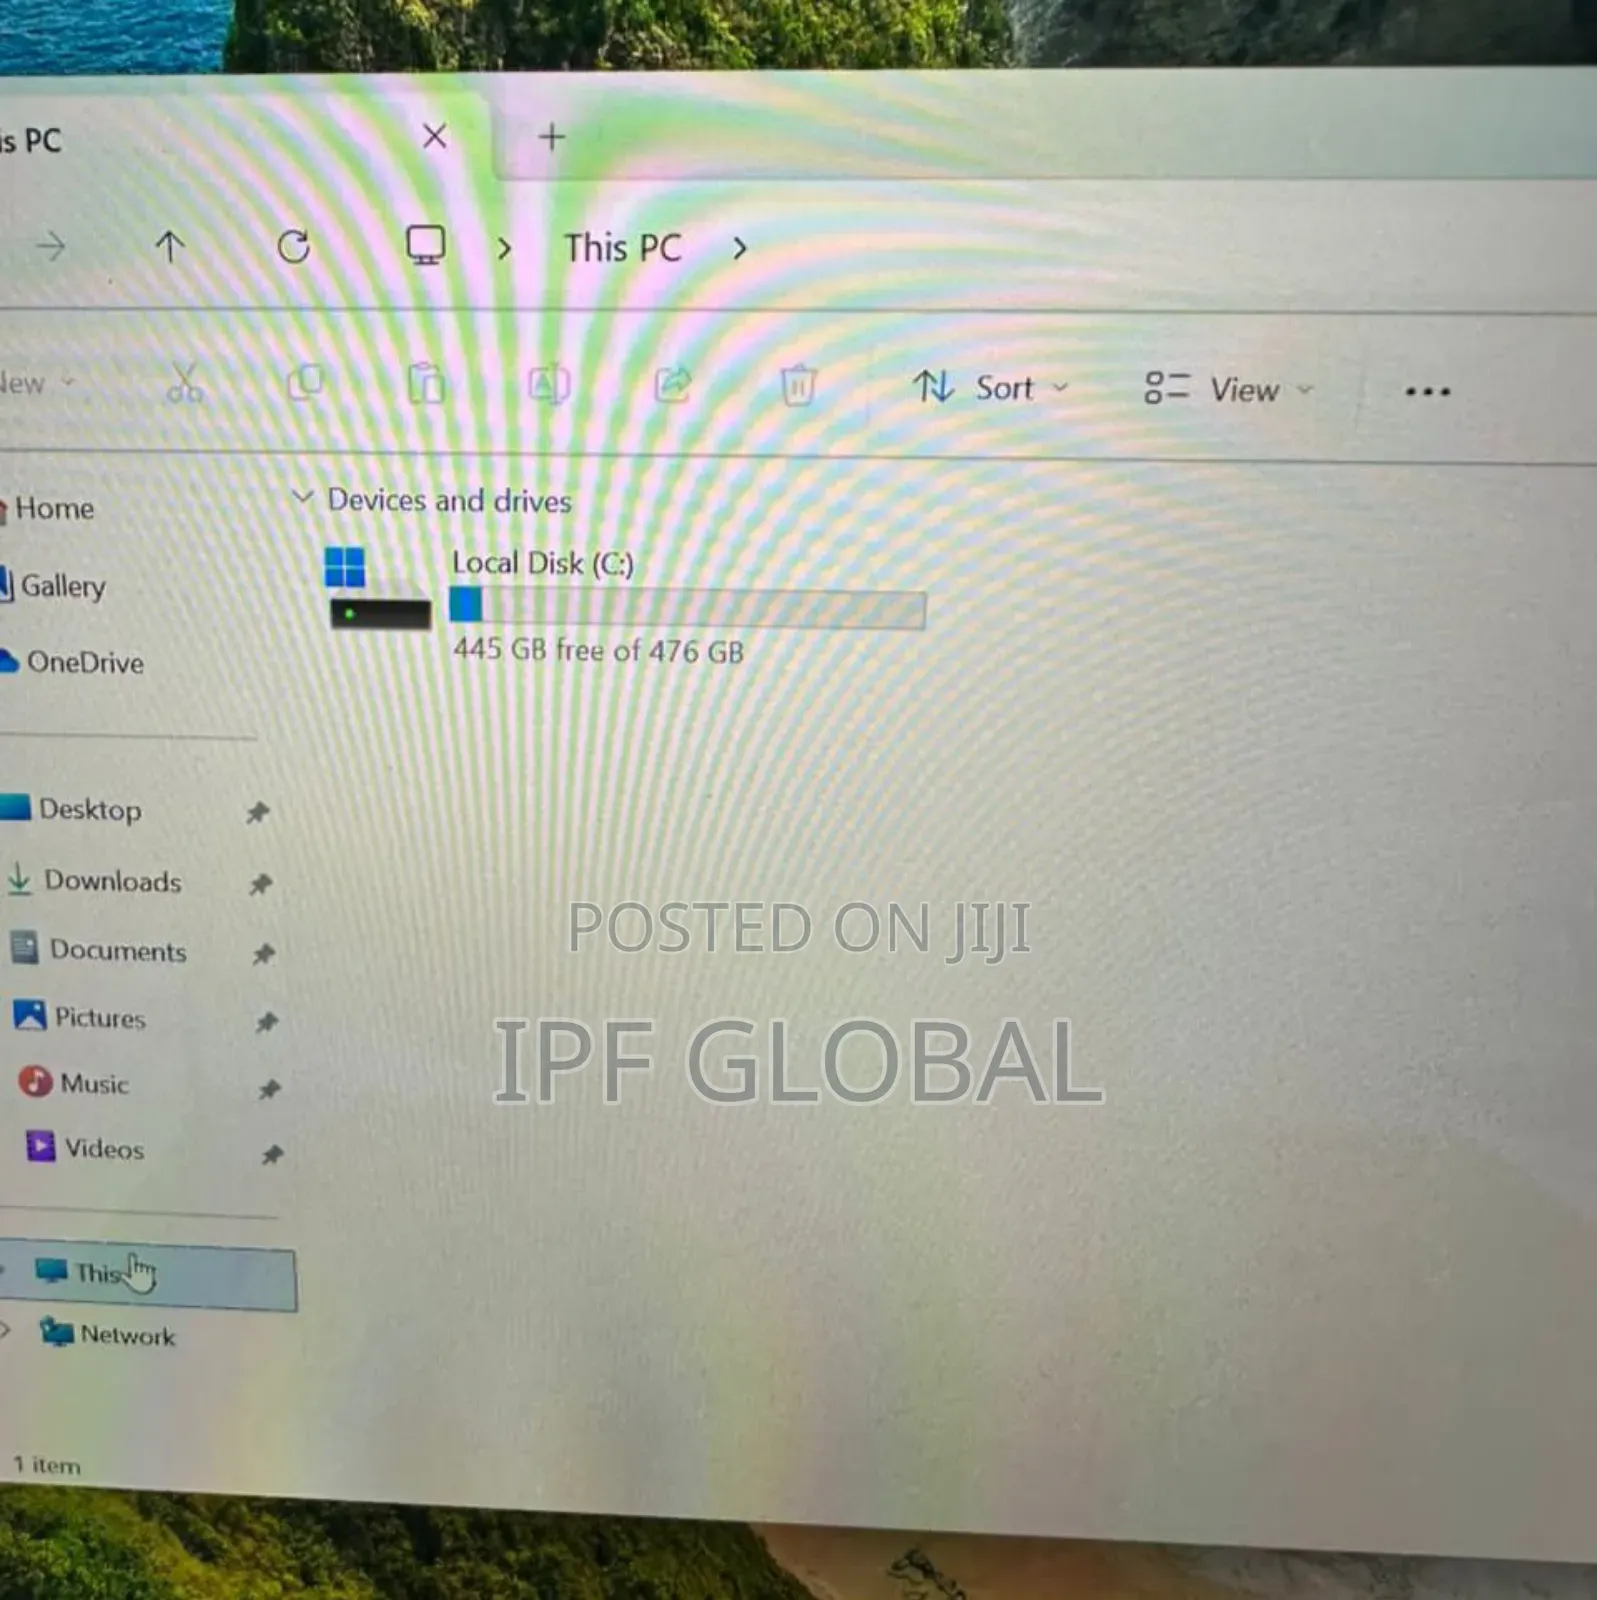Click the Forward navigation arrow
Viewport: 1597px width, 1600px height.
click(51, 245)
